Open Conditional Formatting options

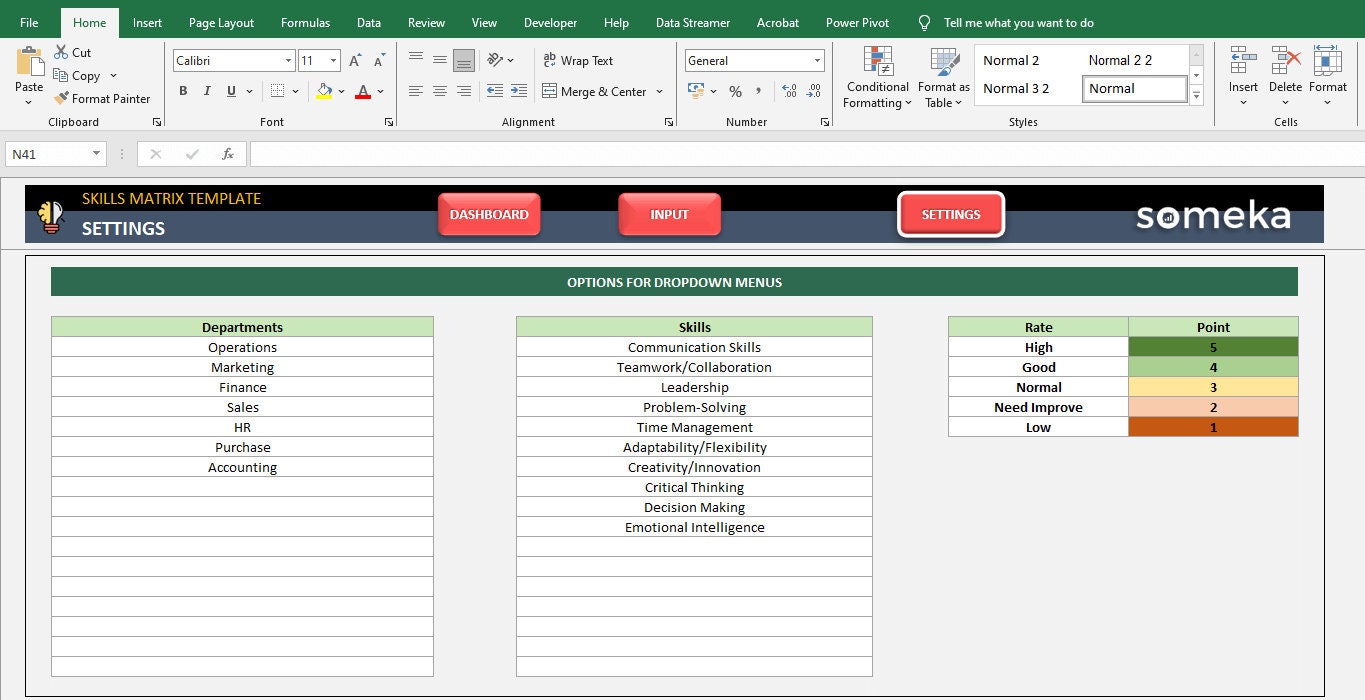(x=877, y=75)
